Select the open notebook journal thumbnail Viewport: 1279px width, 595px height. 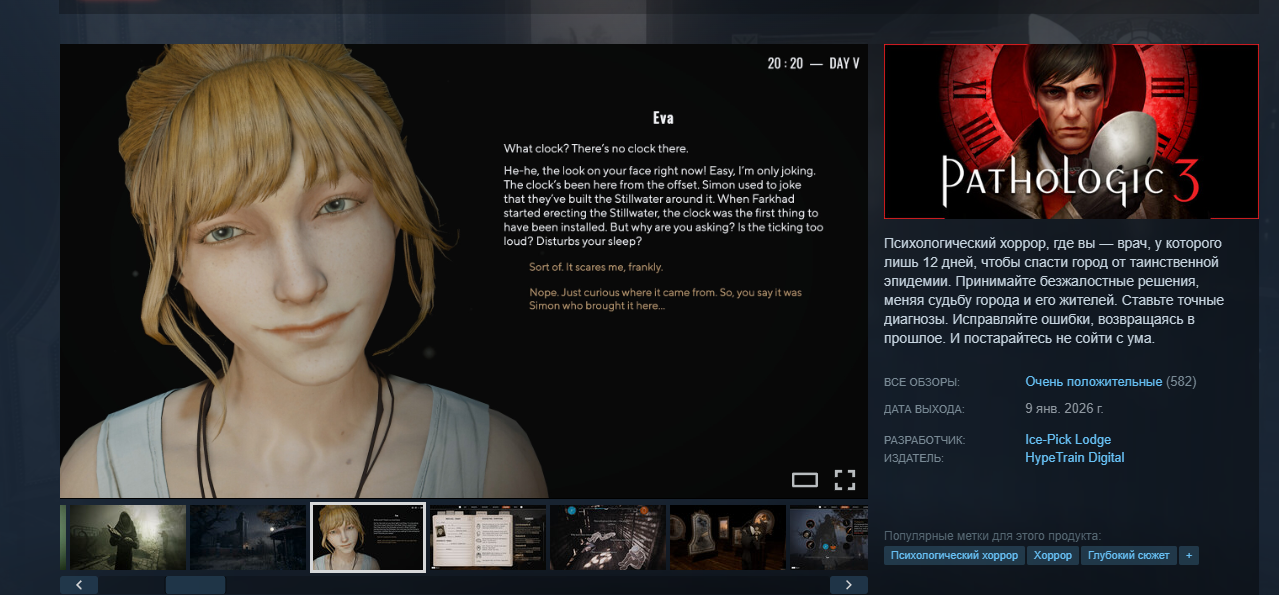(x=488, y=538)
